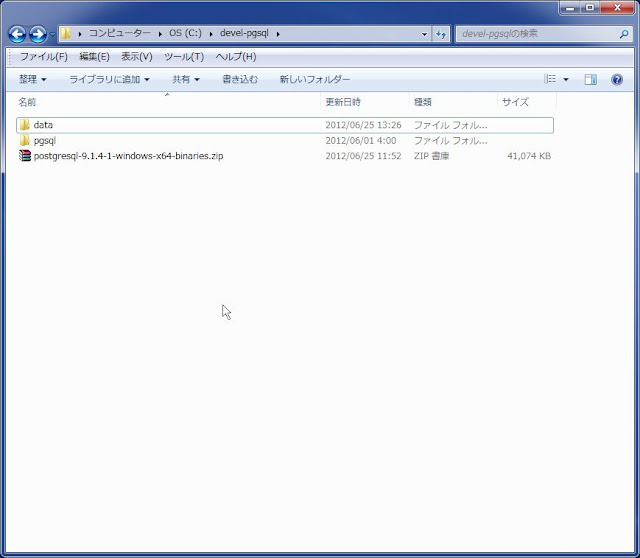Open the 共有 dropdown
This screenshot has height=558, width=640.
(186, 79)
